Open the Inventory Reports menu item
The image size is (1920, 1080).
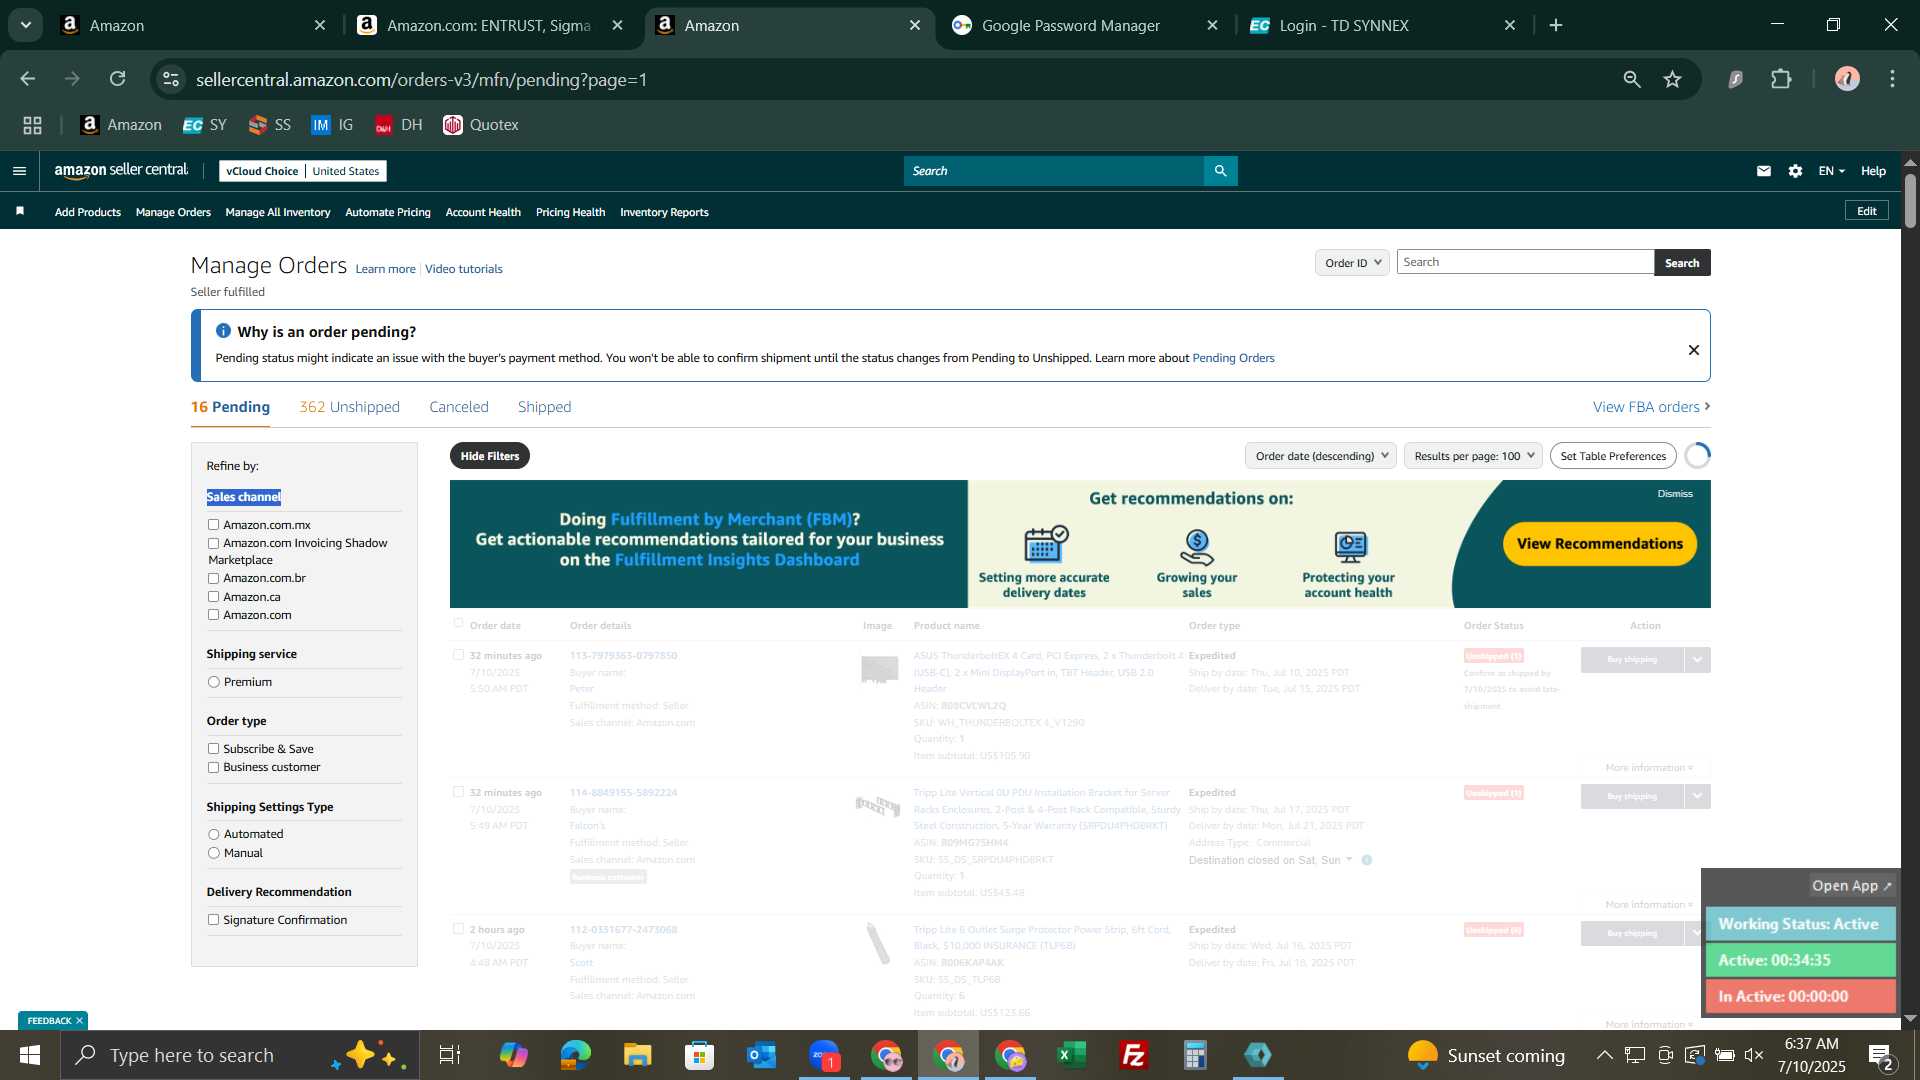[x=664, y=212]
